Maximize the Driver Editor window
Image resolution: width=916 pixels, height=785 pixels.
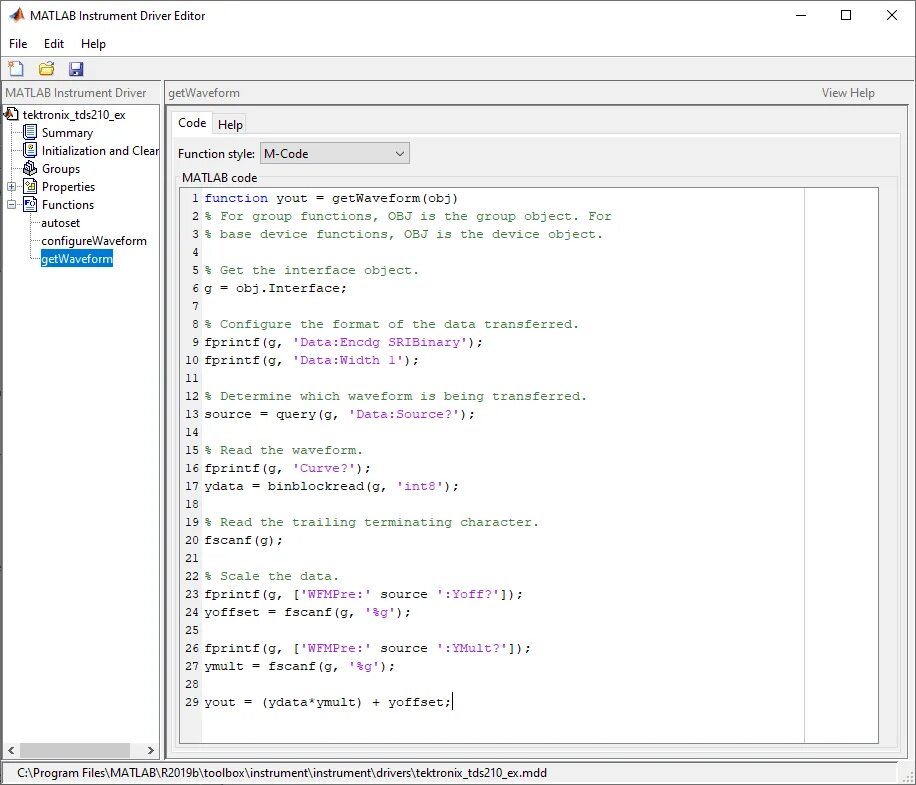[x=846, y=15]
